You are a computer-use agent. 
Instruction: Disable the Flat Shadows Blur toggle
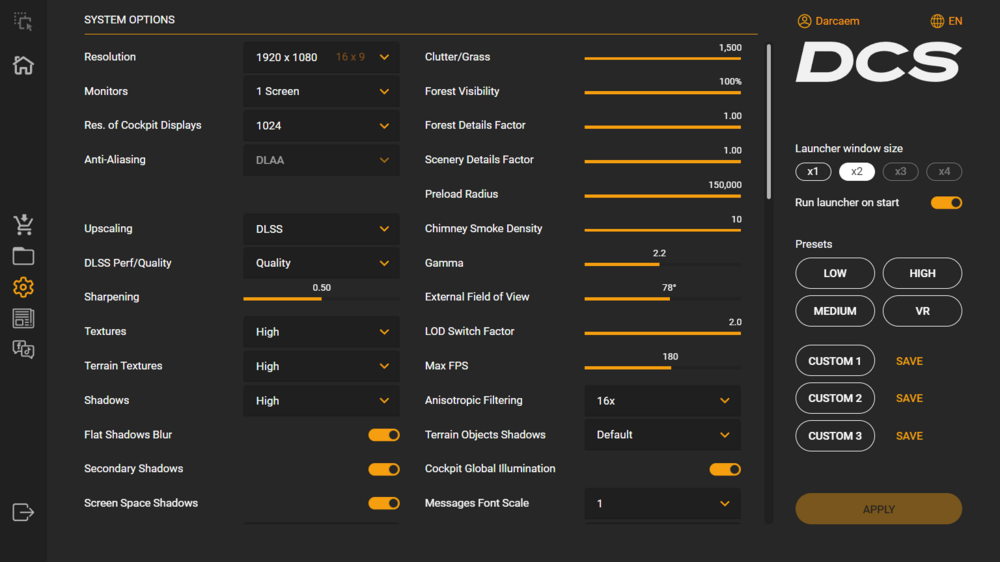pyautogui.click(x=384, y=435)
